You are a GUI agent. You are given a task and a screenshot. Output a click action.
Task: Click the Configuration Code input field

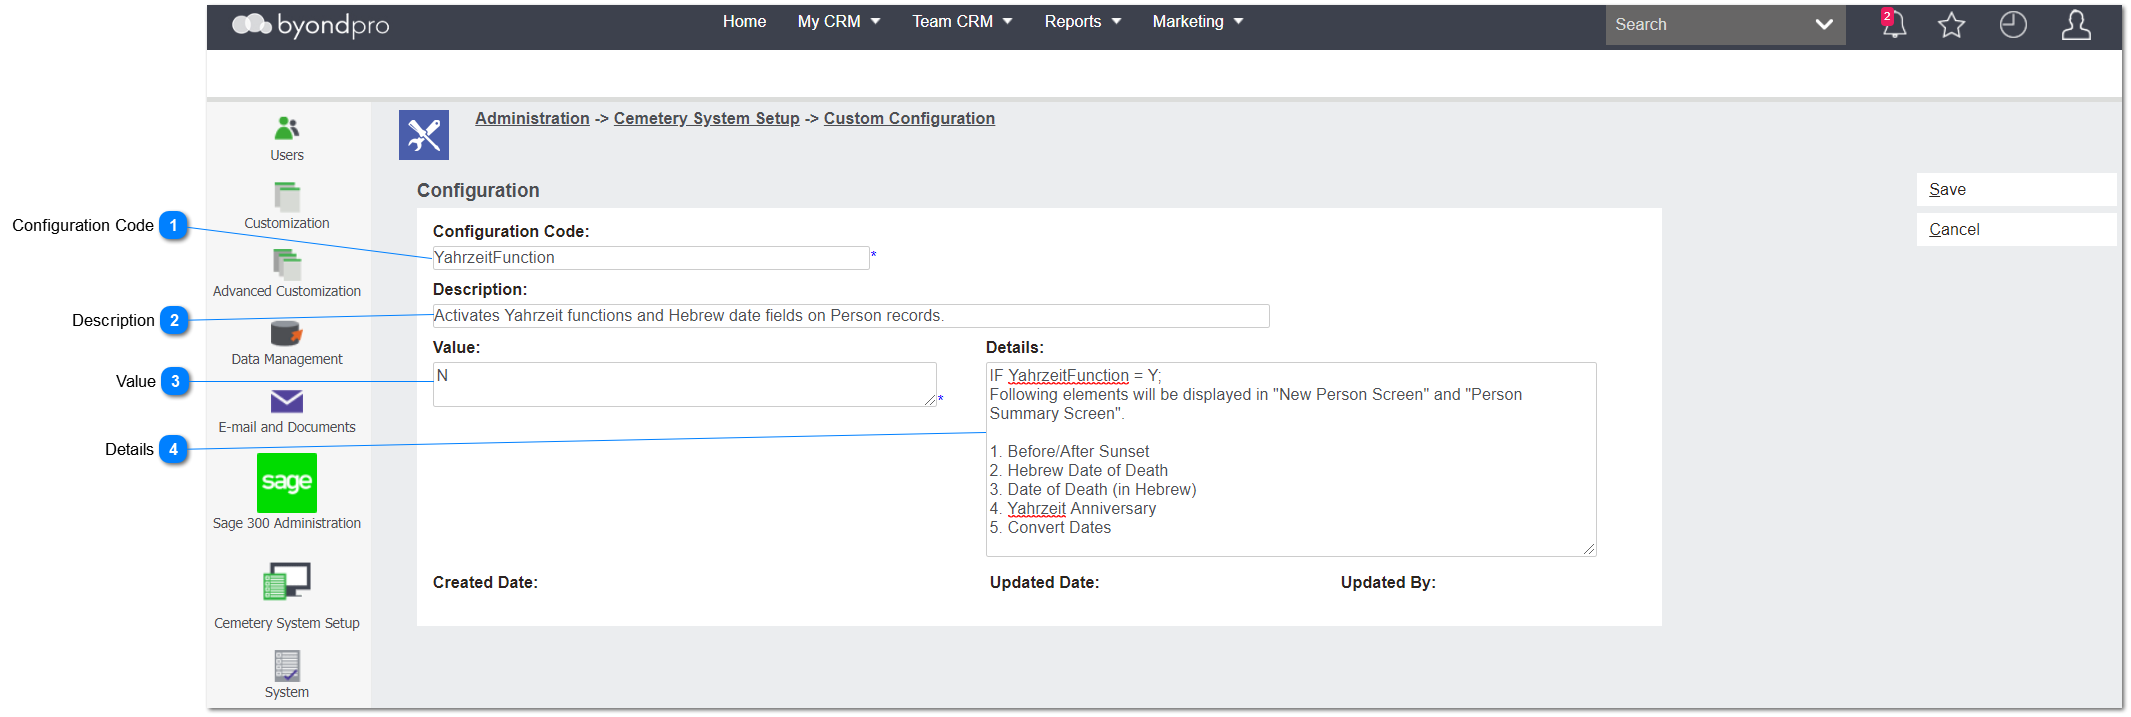coord(651,258)
